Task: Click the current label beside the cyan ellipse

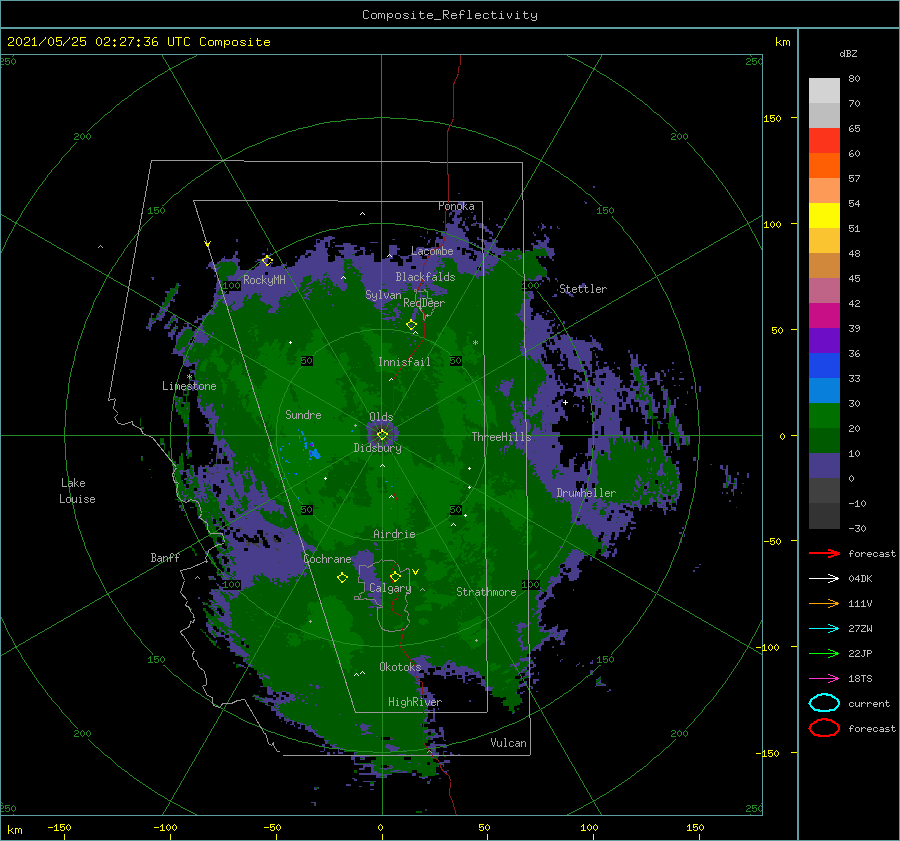Action: [x=869, y=703]
